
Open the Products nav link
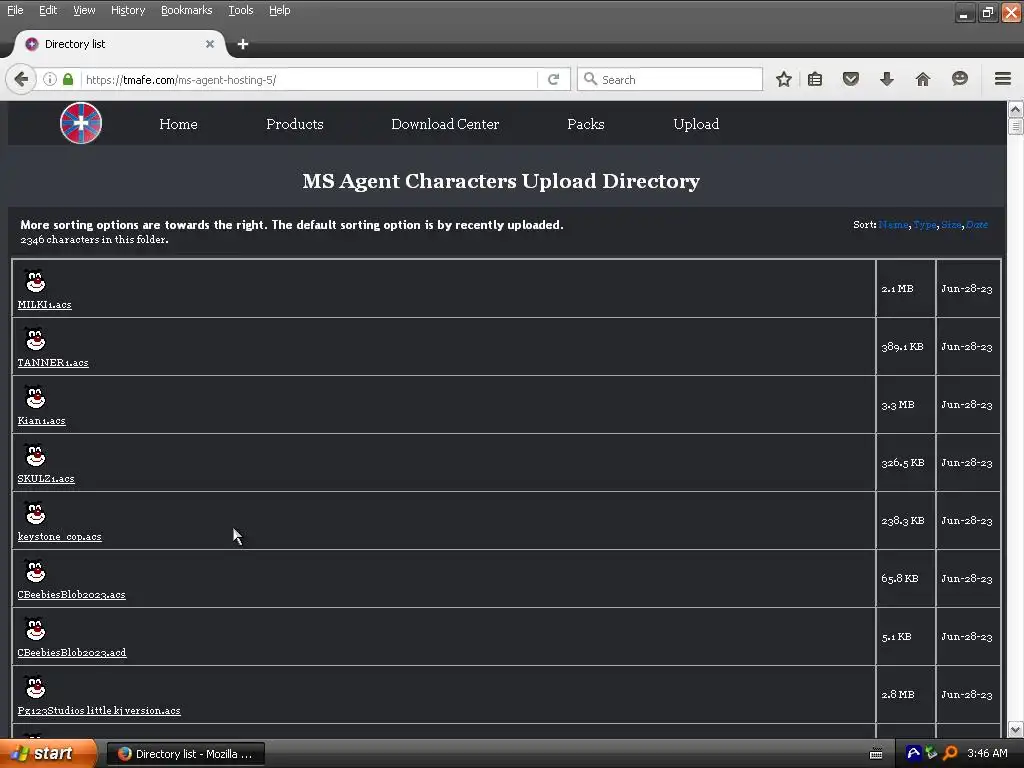(x=295, y=124)
